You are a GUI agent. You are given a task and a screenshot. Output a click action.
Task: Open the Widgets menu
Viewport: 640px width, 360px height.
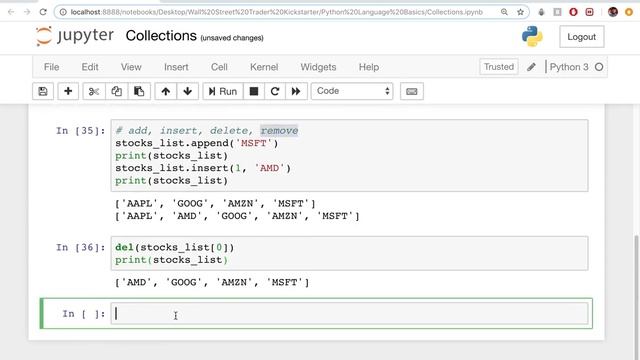(318, 67)
